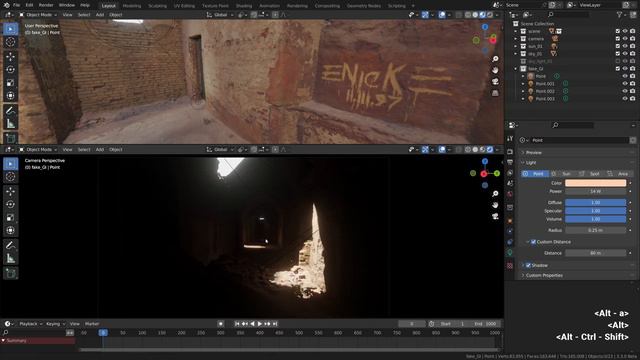Select the Cursor tool in top viewport
Image resolution: width=640 pixels, height=360 pixels.
point(11,42)
